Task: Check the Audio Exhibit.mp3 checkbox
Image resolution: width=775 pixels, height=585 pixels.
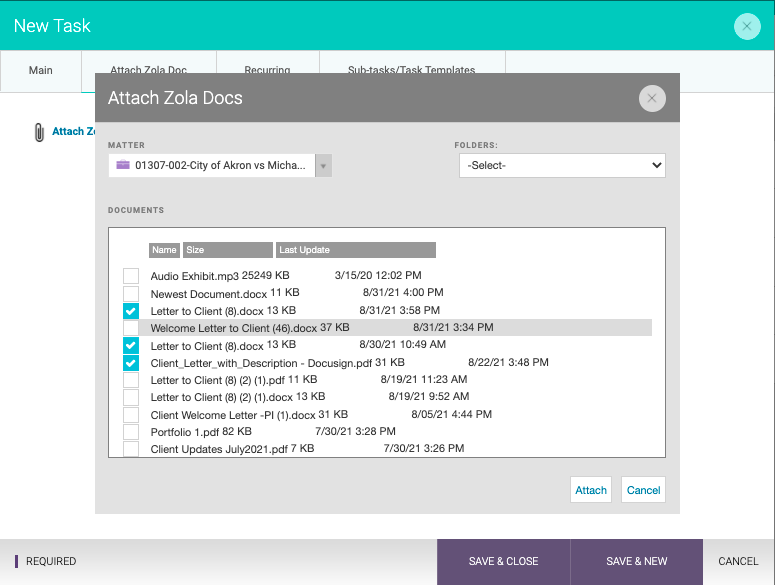Action: (131, 276)
